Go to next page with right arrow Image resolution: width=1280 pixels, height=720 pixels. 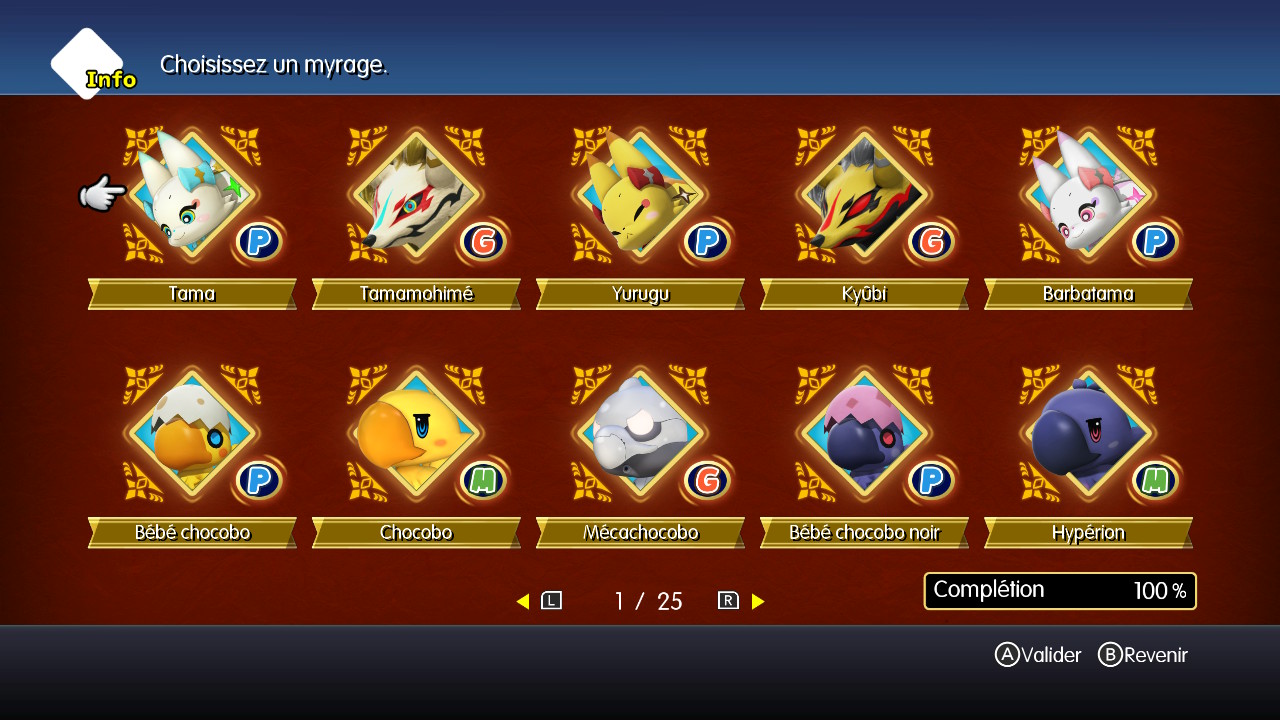pyautogui.click(x=758, y=601)
